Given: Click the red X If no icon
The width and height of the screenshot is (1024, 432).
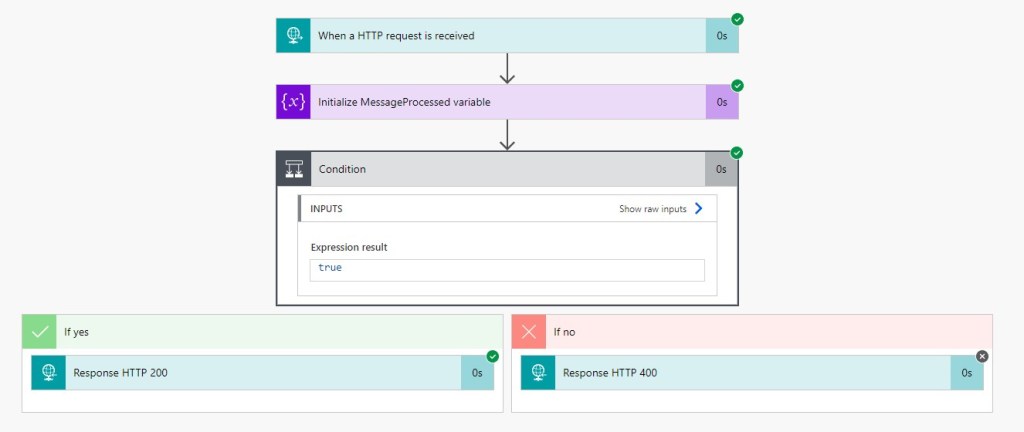Looking at the screenshot, I should coord(528,332).
